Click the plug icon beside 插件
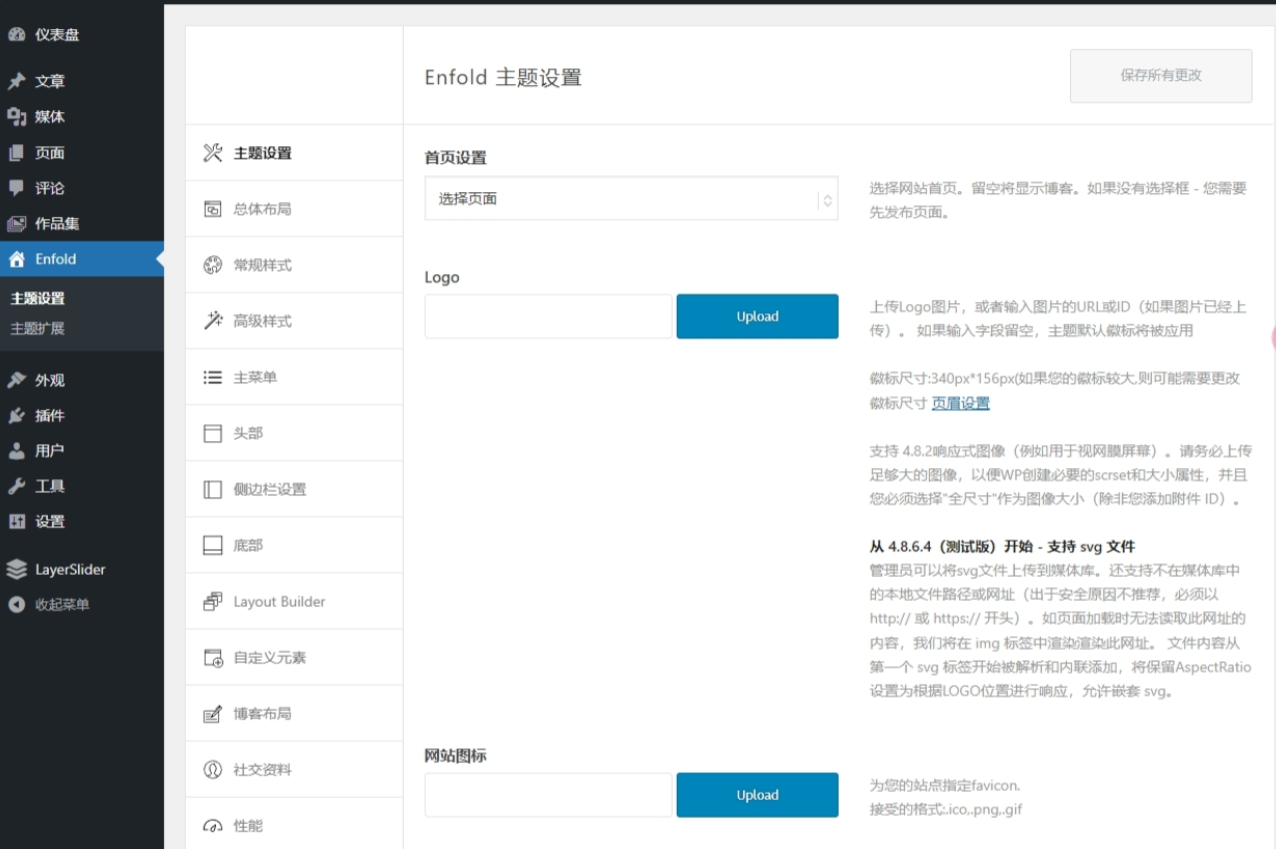 click(16, 416)
